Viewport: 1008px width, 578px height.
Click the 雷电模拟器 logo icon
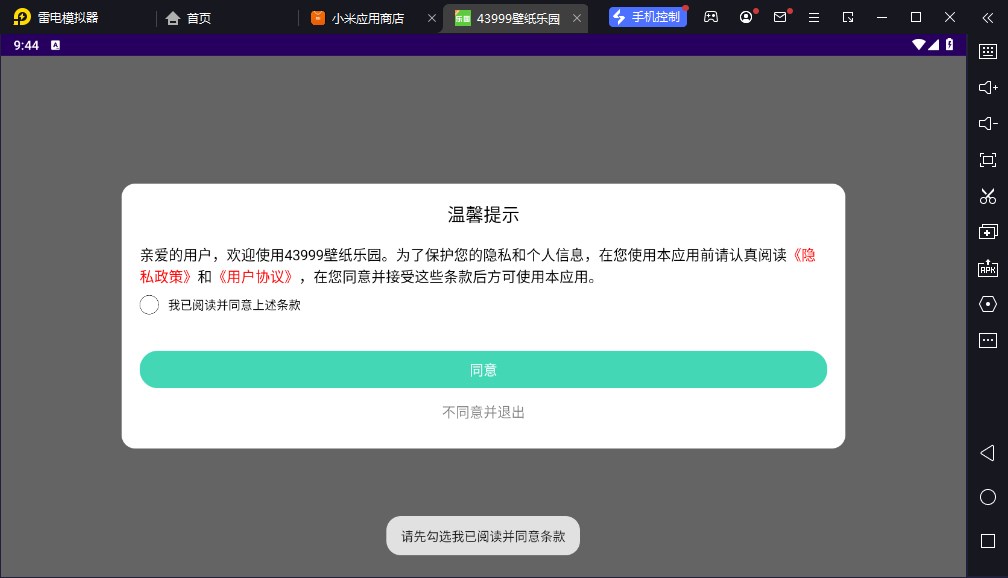click(22, 17)
